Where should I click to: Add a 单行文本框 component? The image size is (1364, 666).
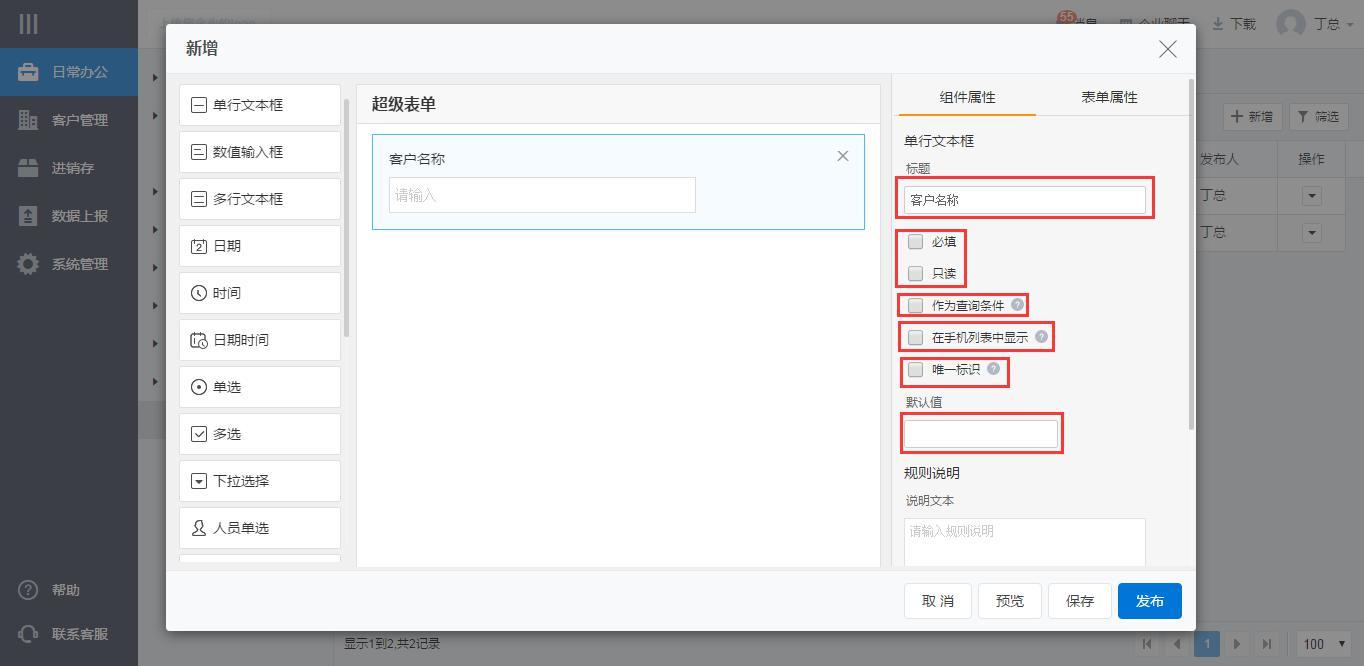pos(260,105)
